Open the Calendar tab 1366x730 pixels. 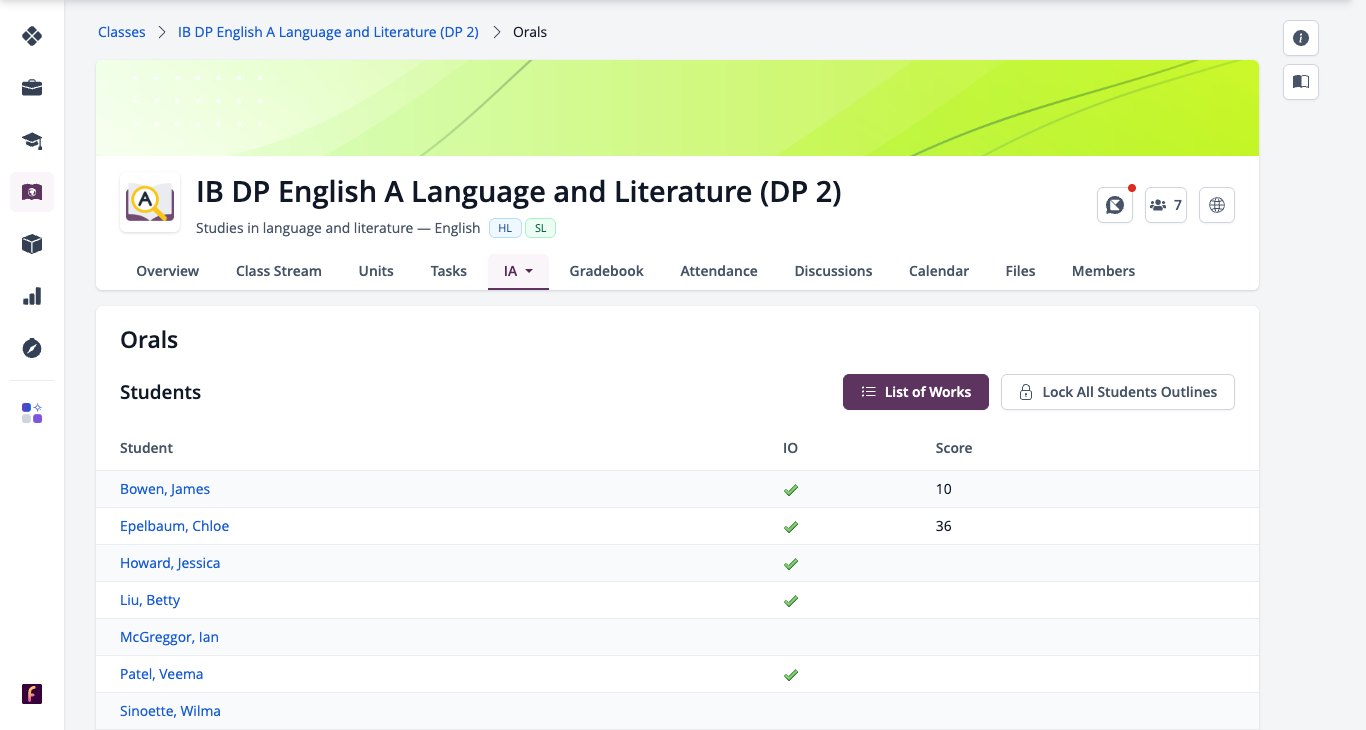[939, 271]
